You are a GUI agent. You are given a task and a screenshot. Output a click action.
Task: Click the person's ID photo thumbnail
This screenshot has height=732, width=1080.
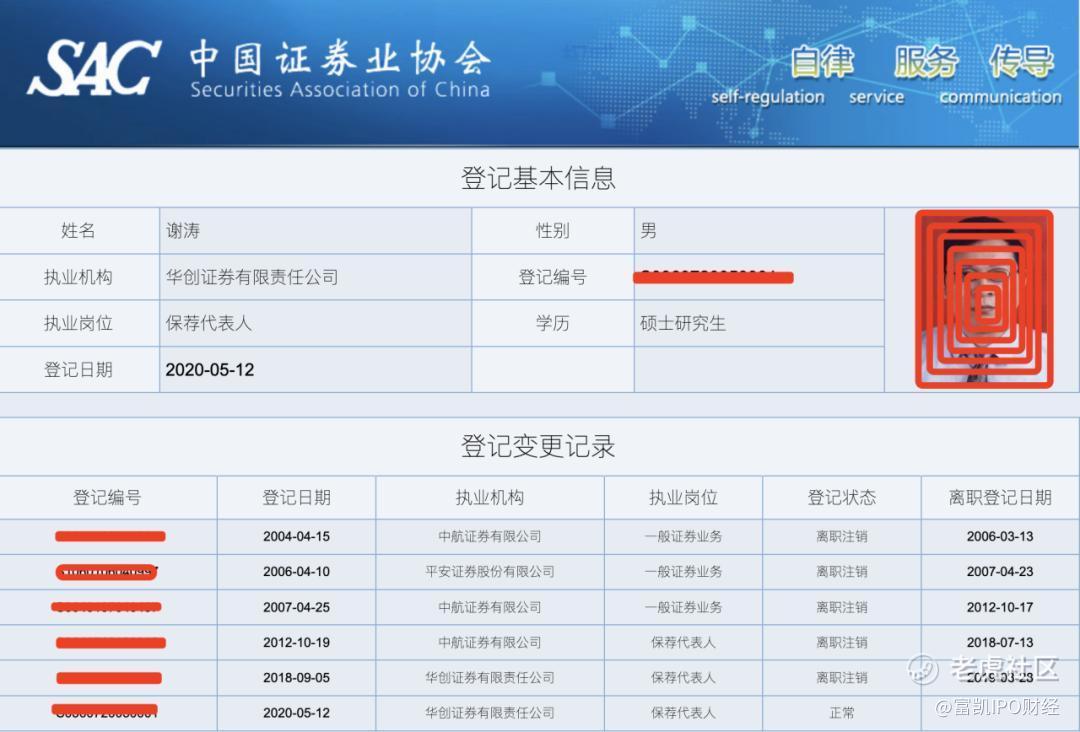(984, 299)
